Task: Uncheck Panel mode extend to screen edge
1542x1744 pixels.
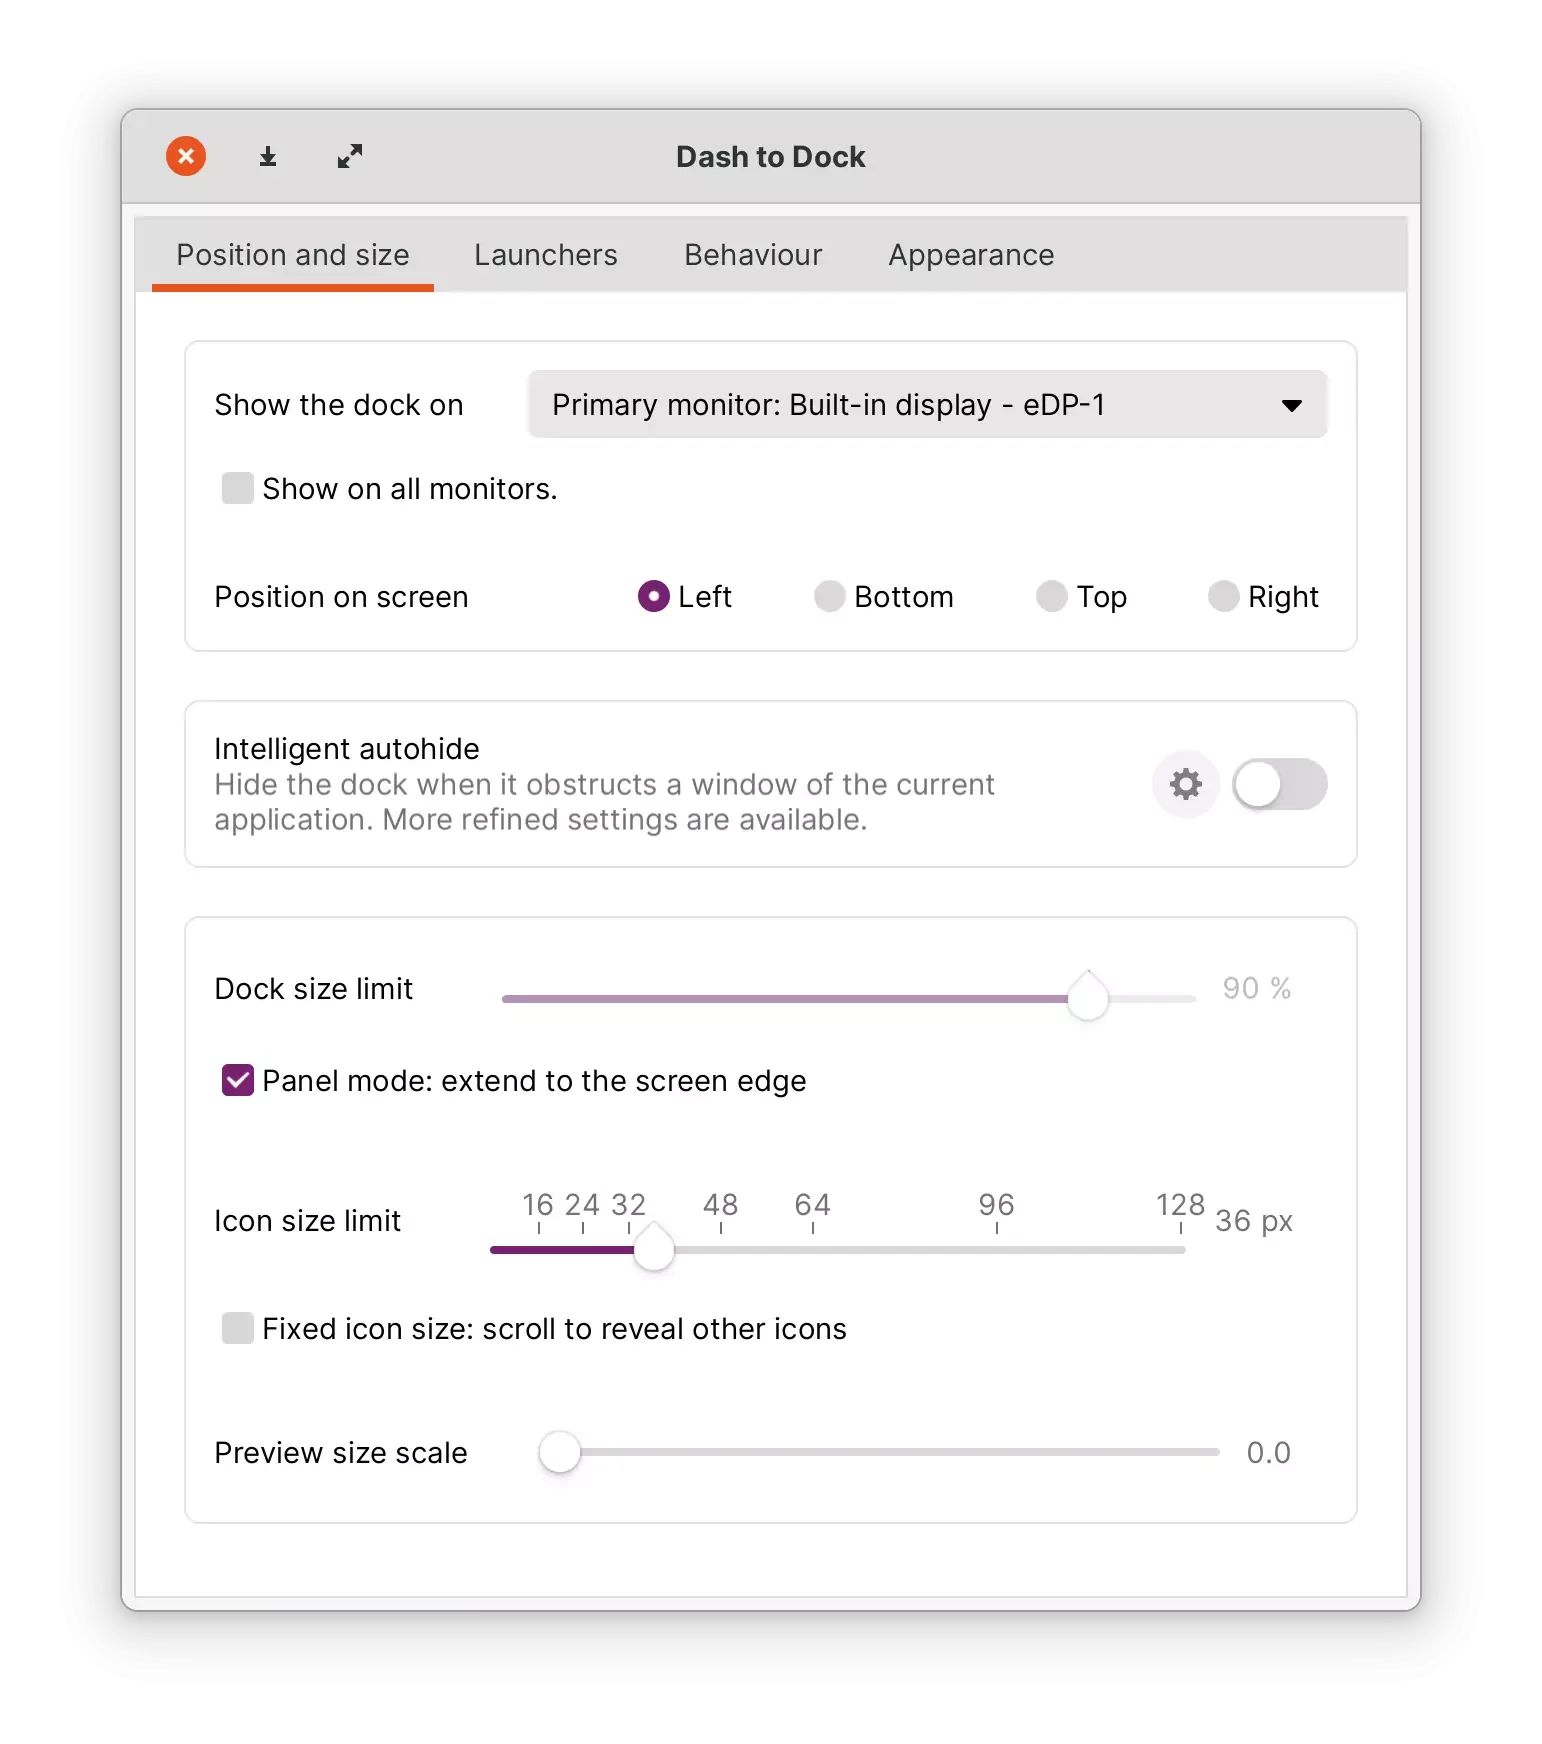Action: tap(237, 1080)
